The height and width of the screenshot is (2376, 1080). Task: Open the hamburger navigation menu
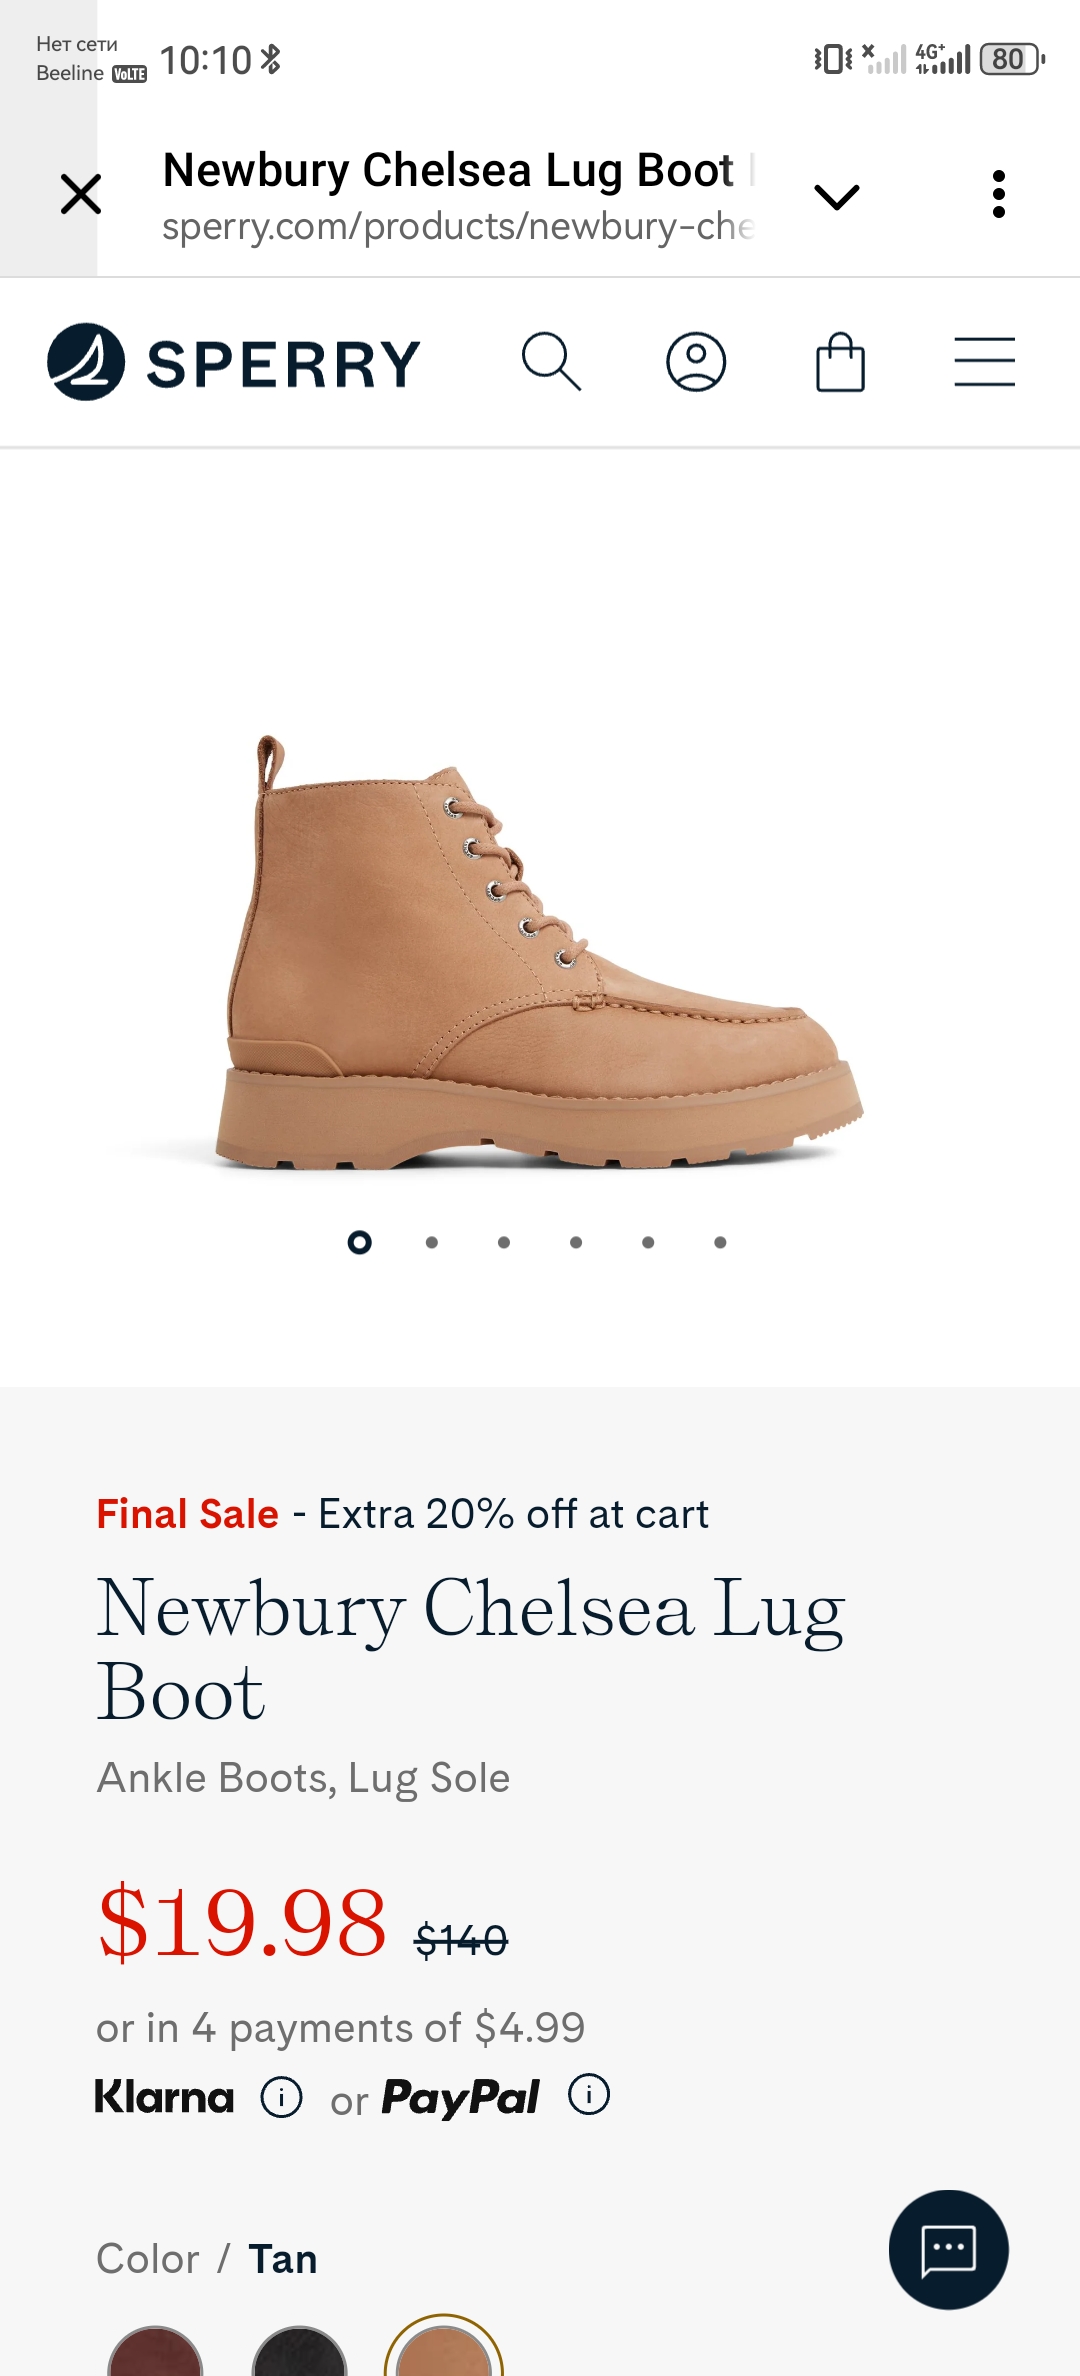pyautogui.click(x=984, y=362)
